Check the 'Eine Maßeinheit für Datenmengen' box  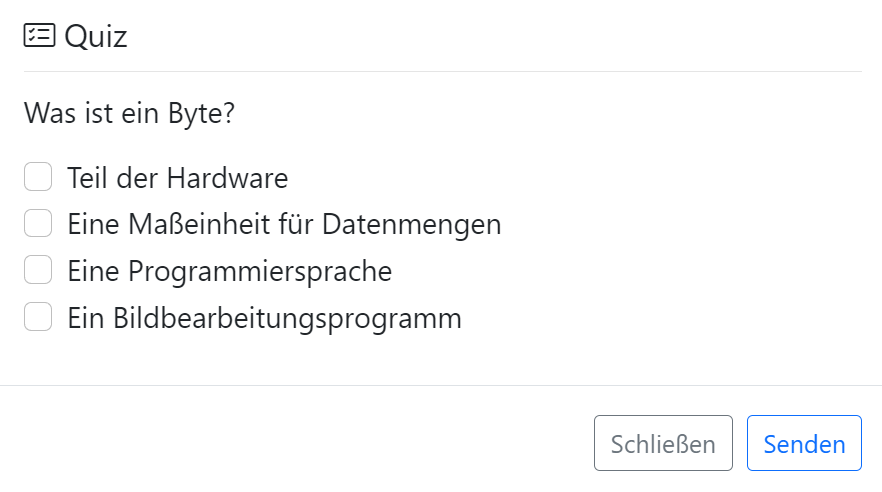38,224
